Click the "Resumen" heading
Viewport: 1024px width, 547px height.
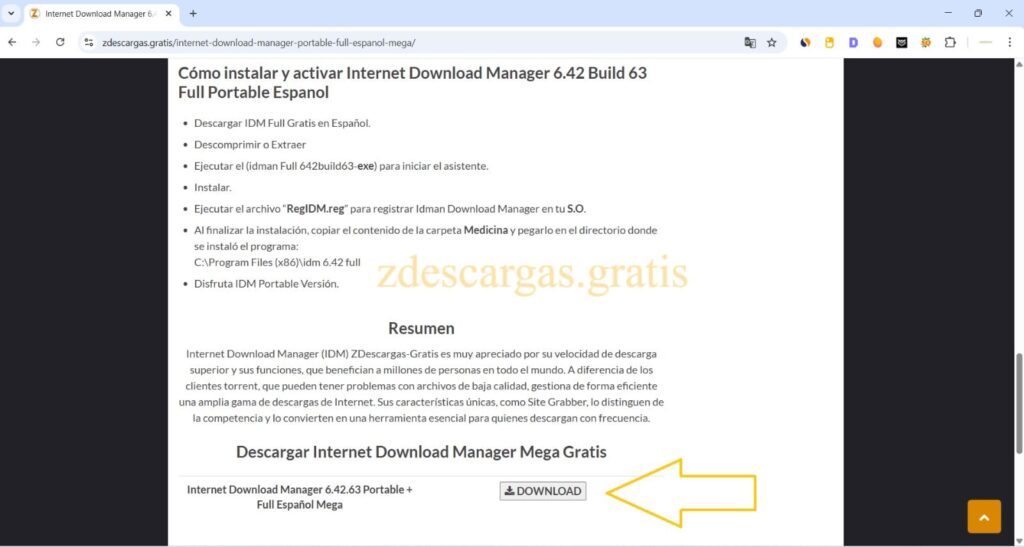(421, 328)
